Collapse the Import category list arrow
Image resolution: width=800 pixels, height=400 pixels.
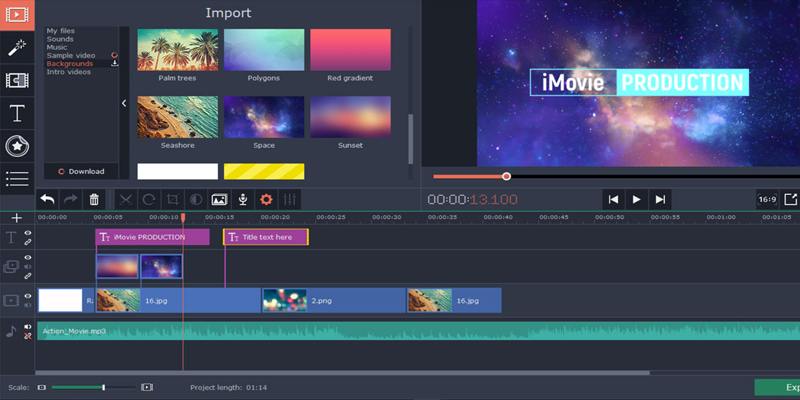point(124,103)
